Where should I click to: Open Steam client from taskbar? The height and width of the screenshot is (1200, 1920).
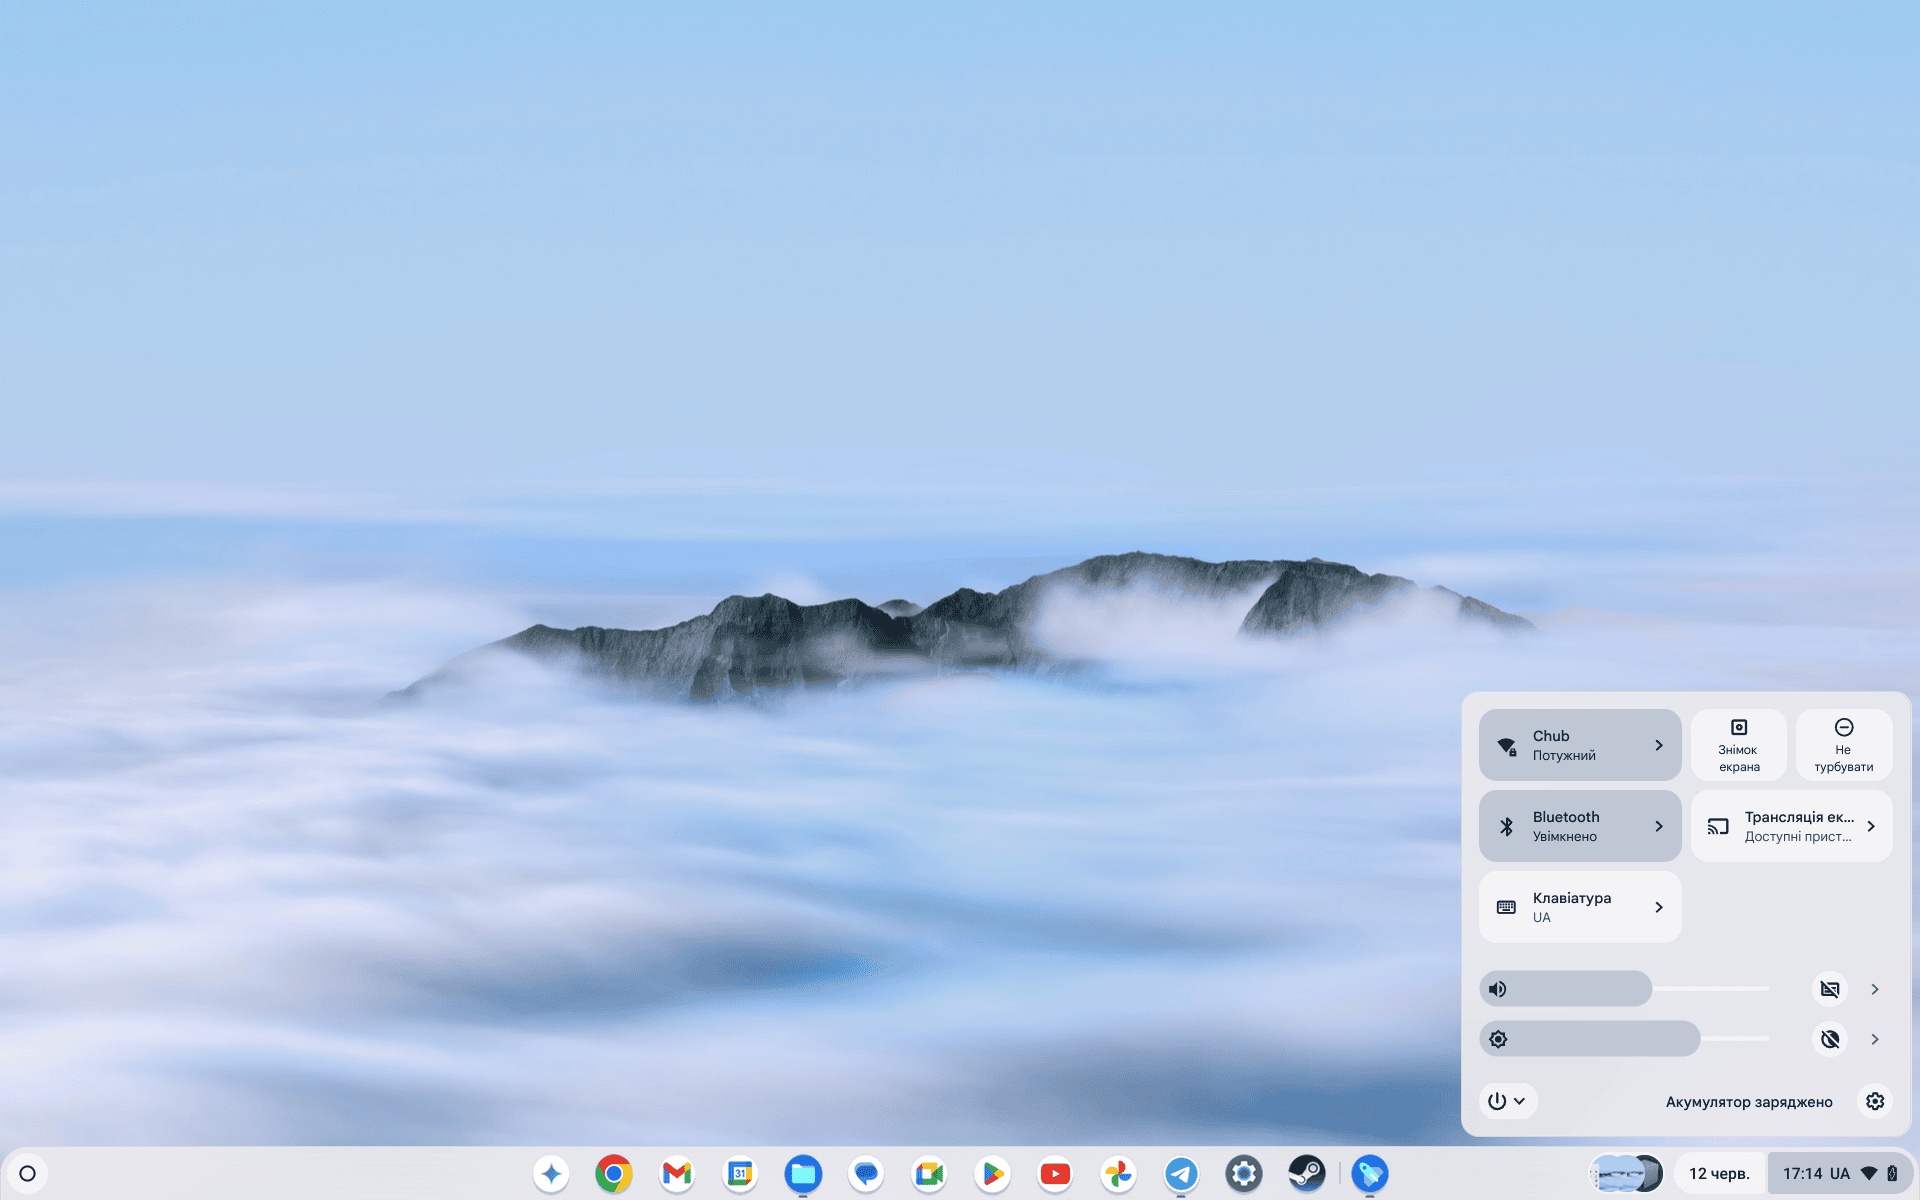pyautogui.click(x=1306, y=1172)
